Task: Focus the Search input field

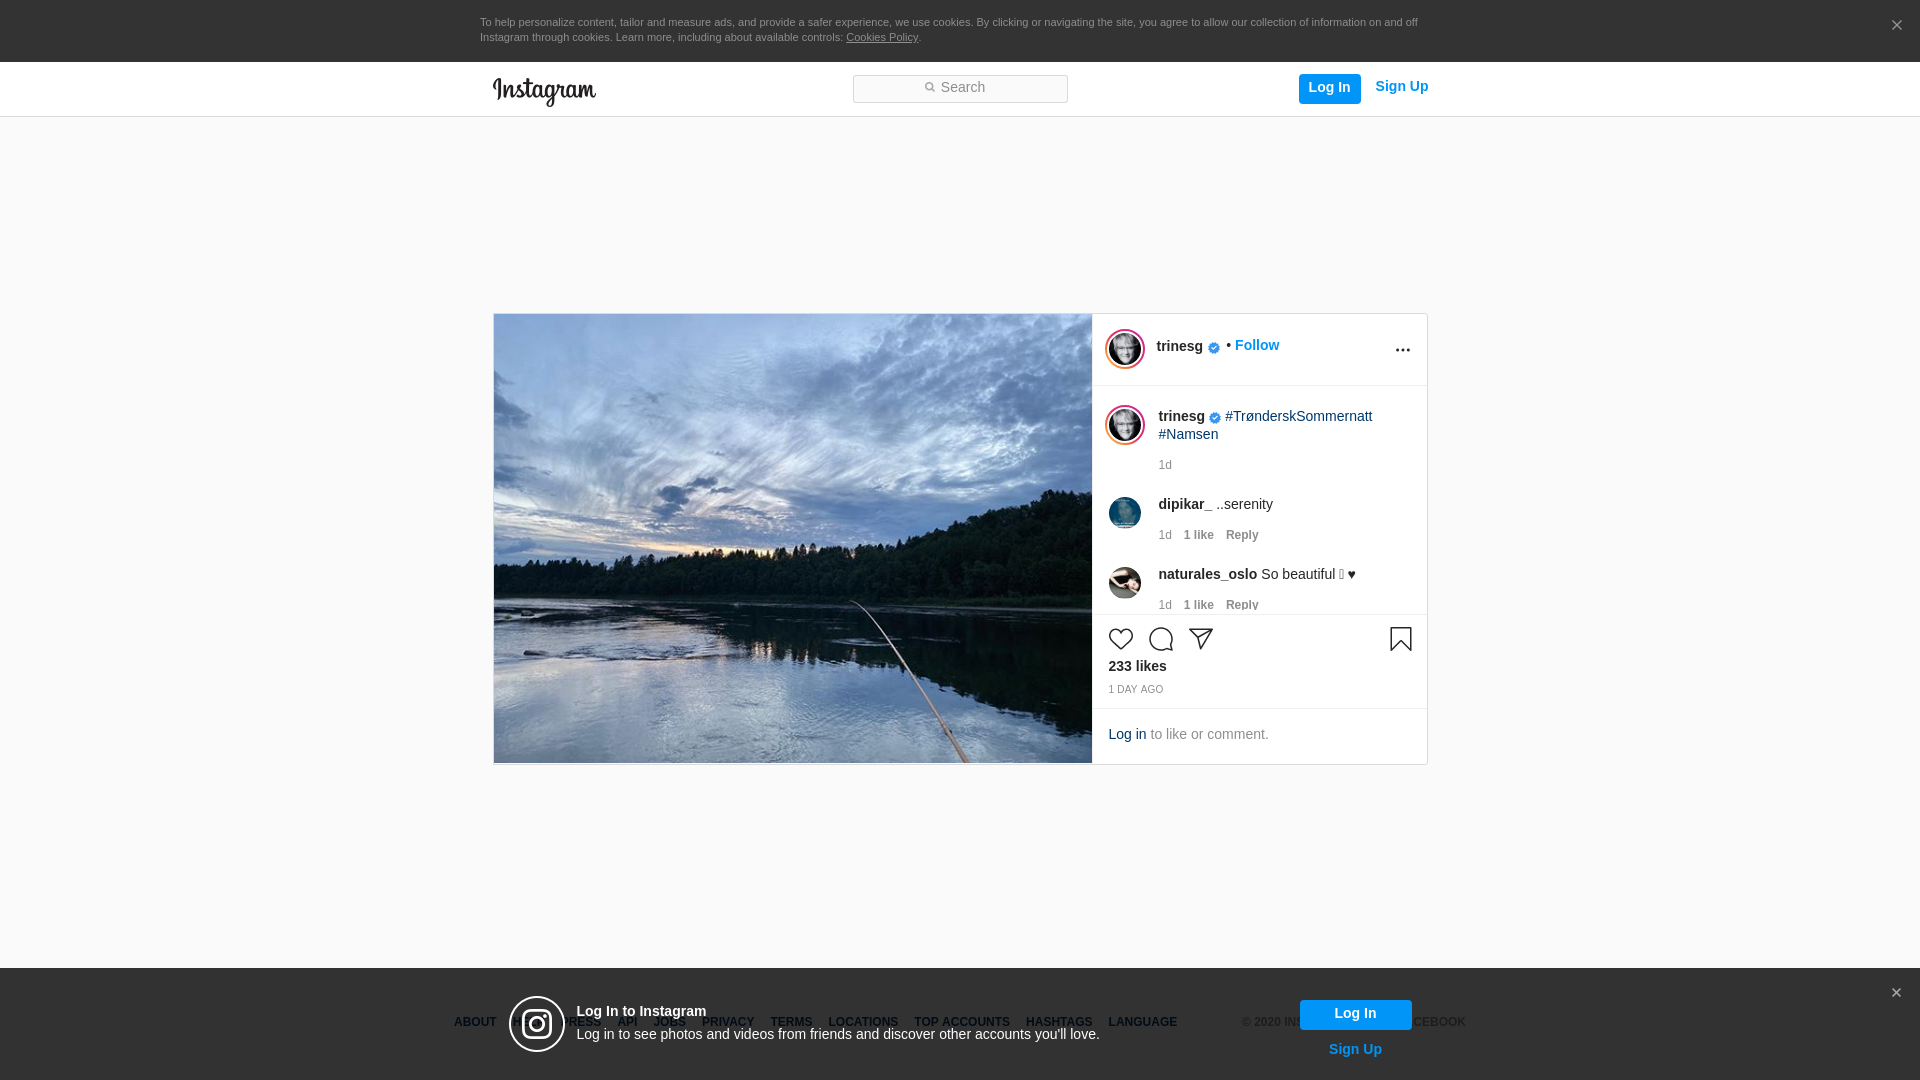Action: pyautogui.click(x=960, y=88)
